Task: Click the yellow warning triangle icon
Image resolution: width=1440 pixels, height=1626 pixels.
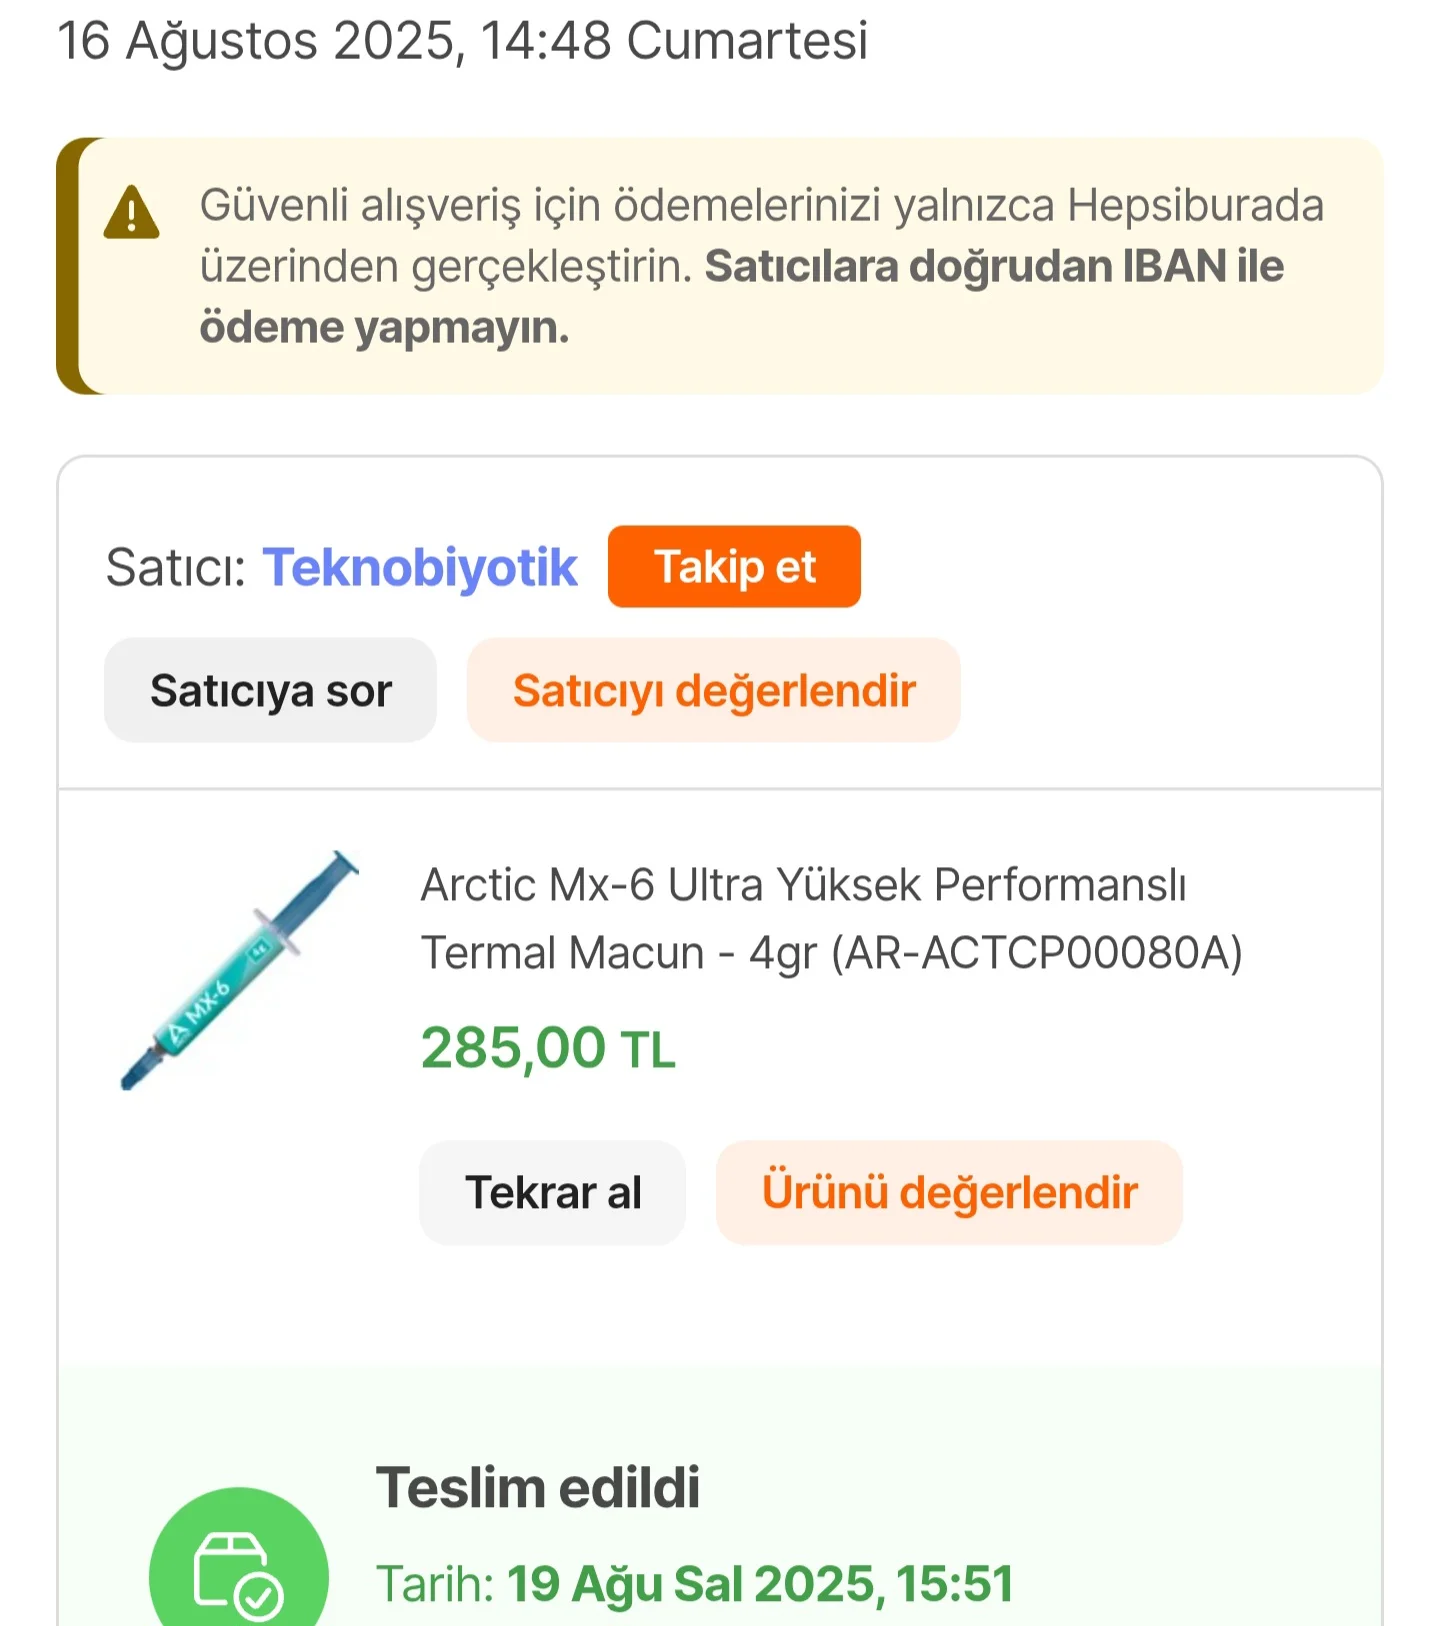Action: (x=131, y=212)
